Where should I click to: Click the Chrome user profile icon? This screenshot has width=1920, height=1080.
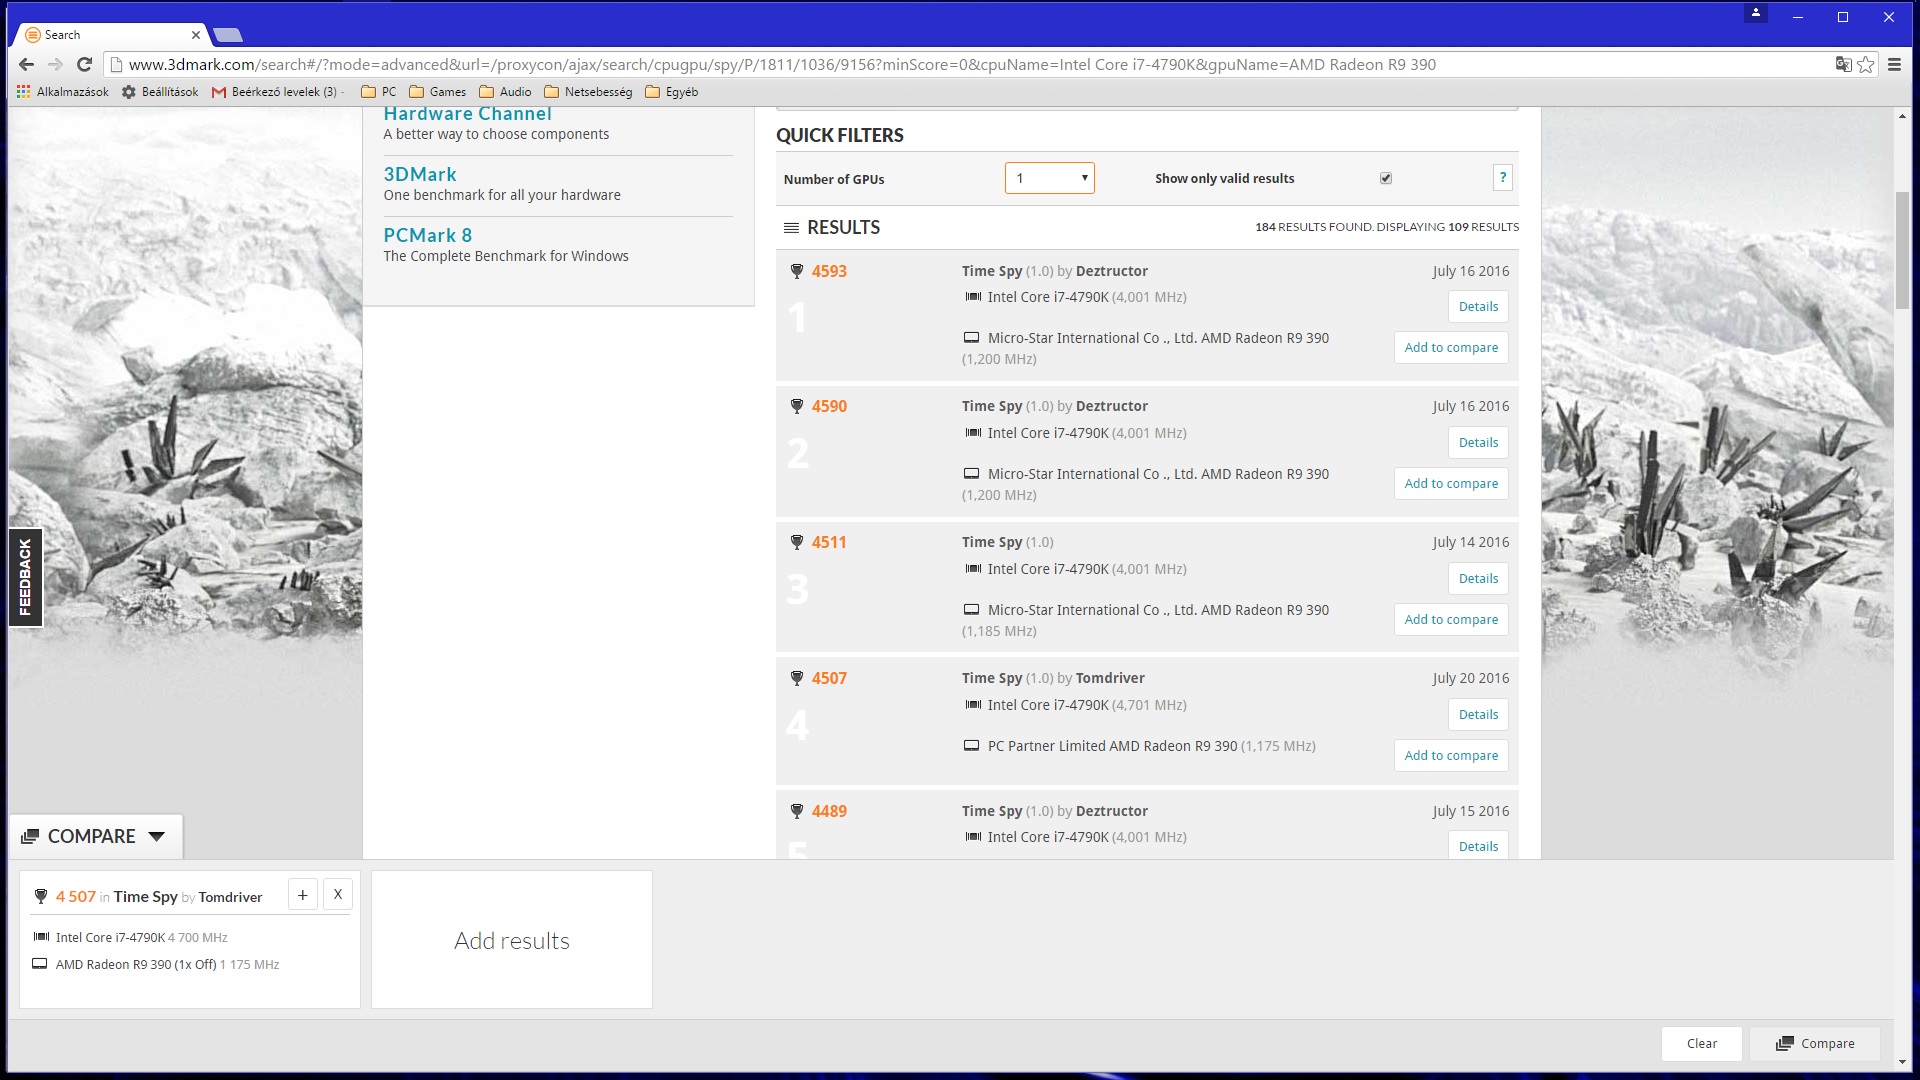[1756, 13]
